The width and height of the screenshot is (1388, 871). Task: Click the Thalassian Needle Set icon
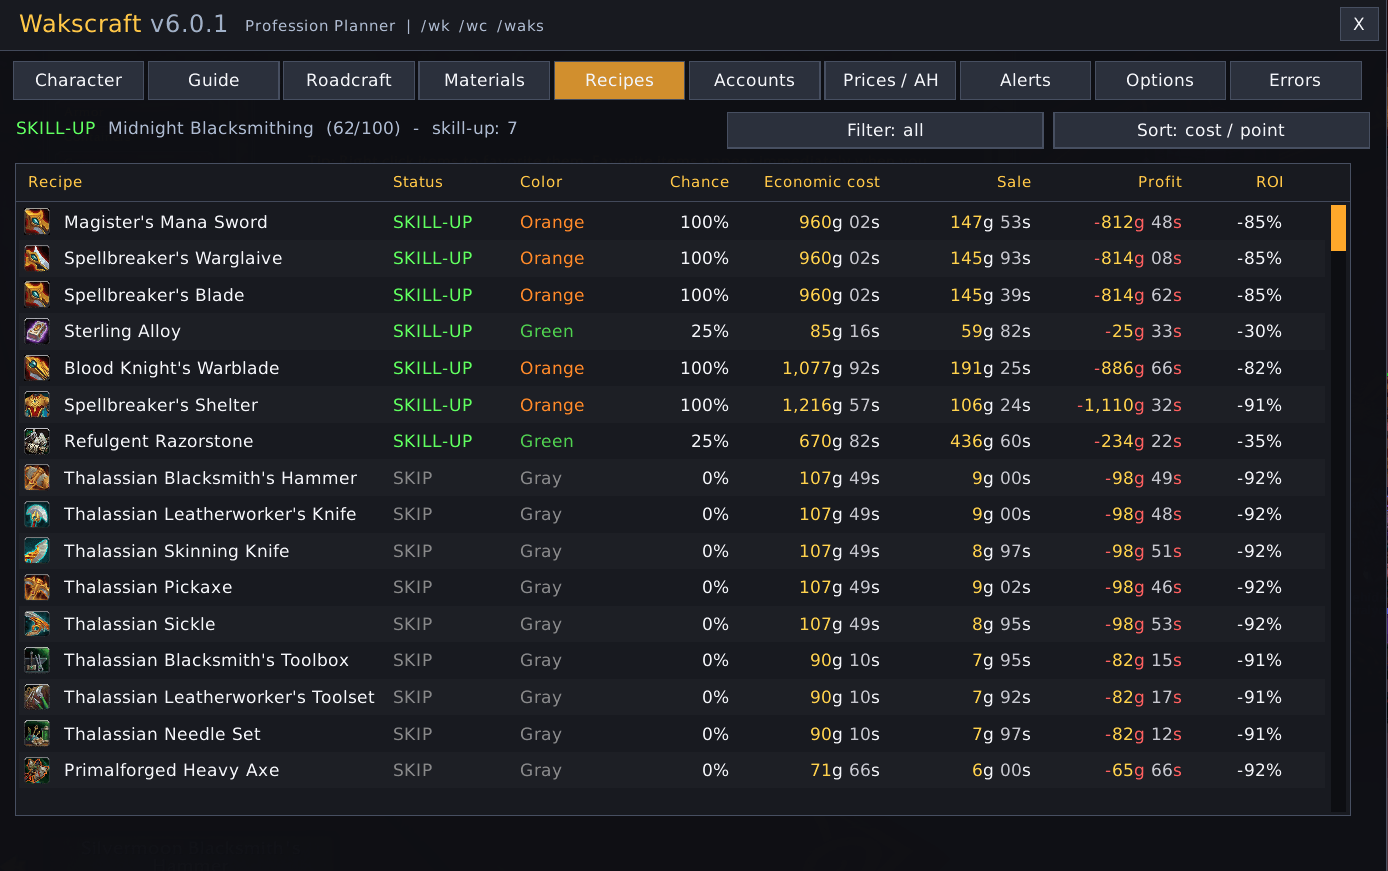37,734
